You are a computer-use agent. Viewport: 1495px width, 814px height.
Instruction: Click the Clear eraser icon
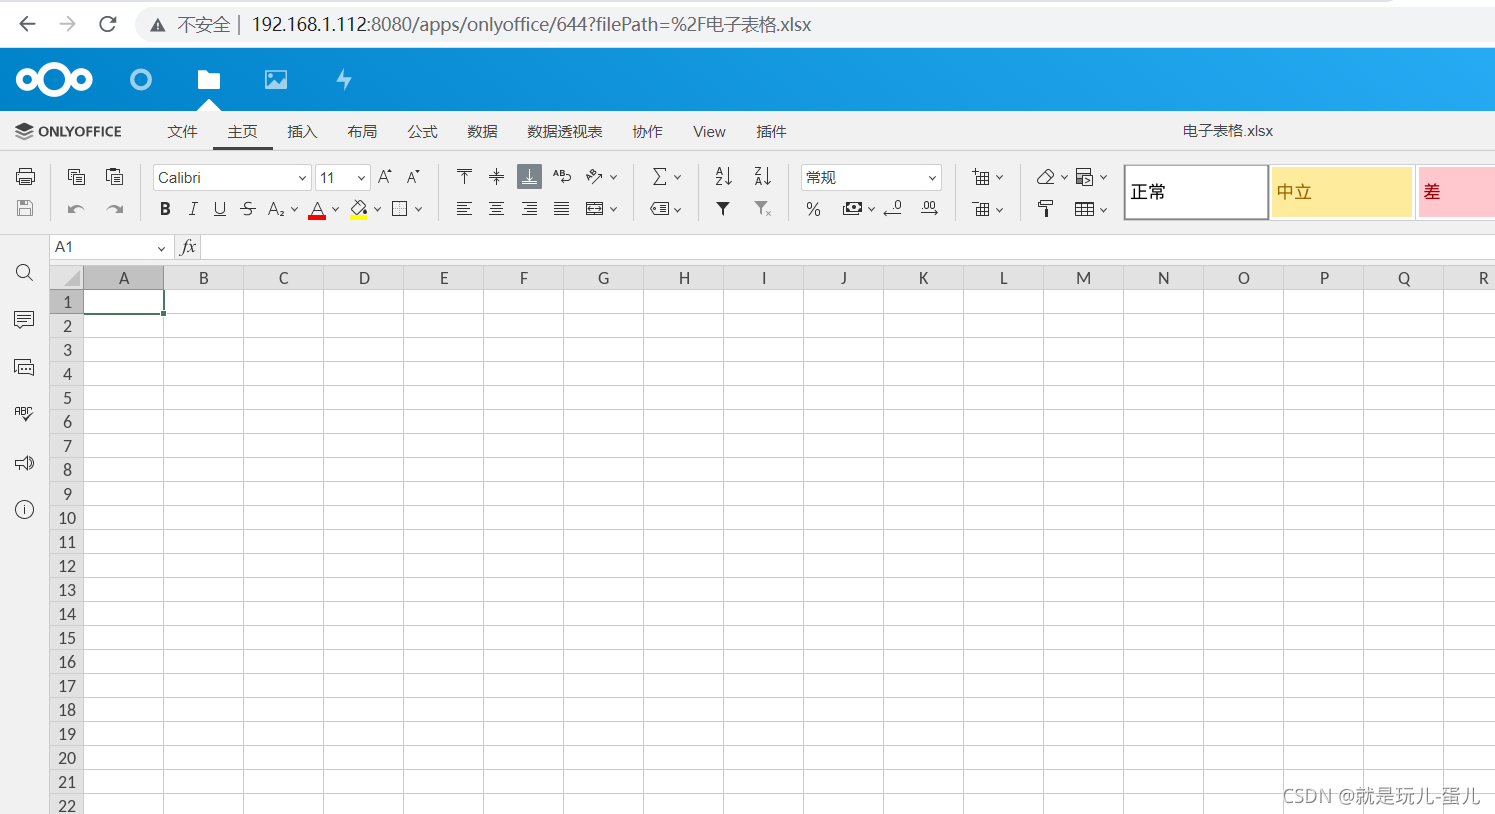pyautogui.click(x=1046, y=177)
